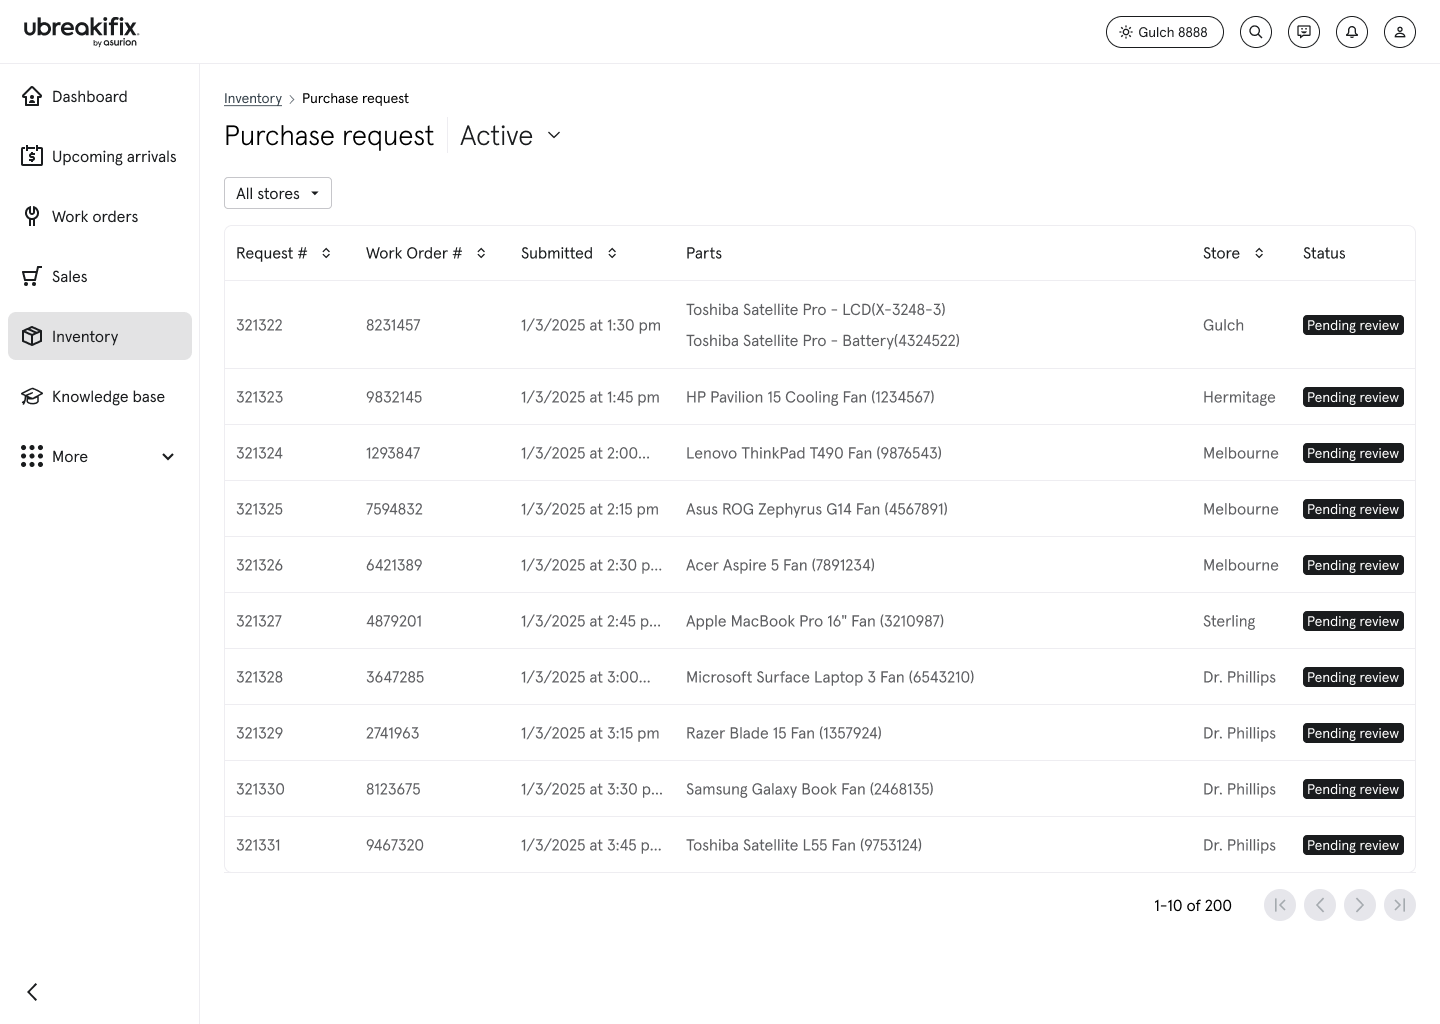Click the Inventory box icon
This screenshot has width=1440, height=1024.
(x=32, y=336)
